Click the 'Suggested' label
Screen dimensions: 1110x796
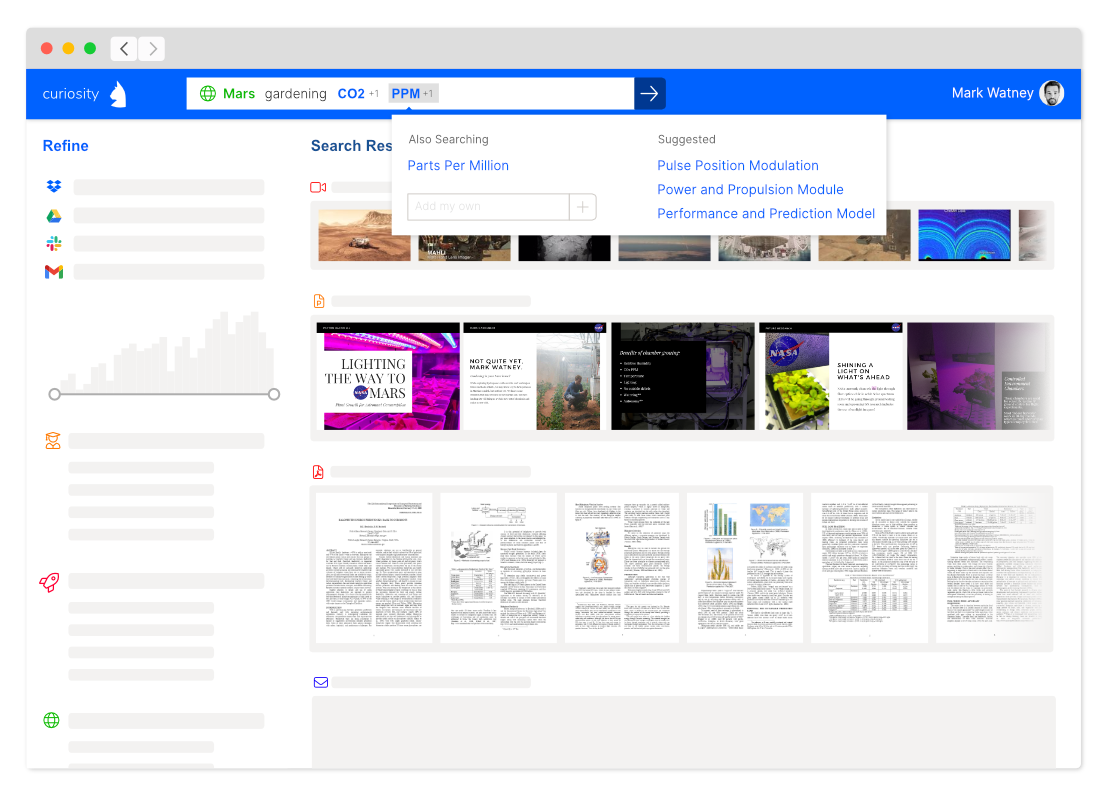[687, 140]
